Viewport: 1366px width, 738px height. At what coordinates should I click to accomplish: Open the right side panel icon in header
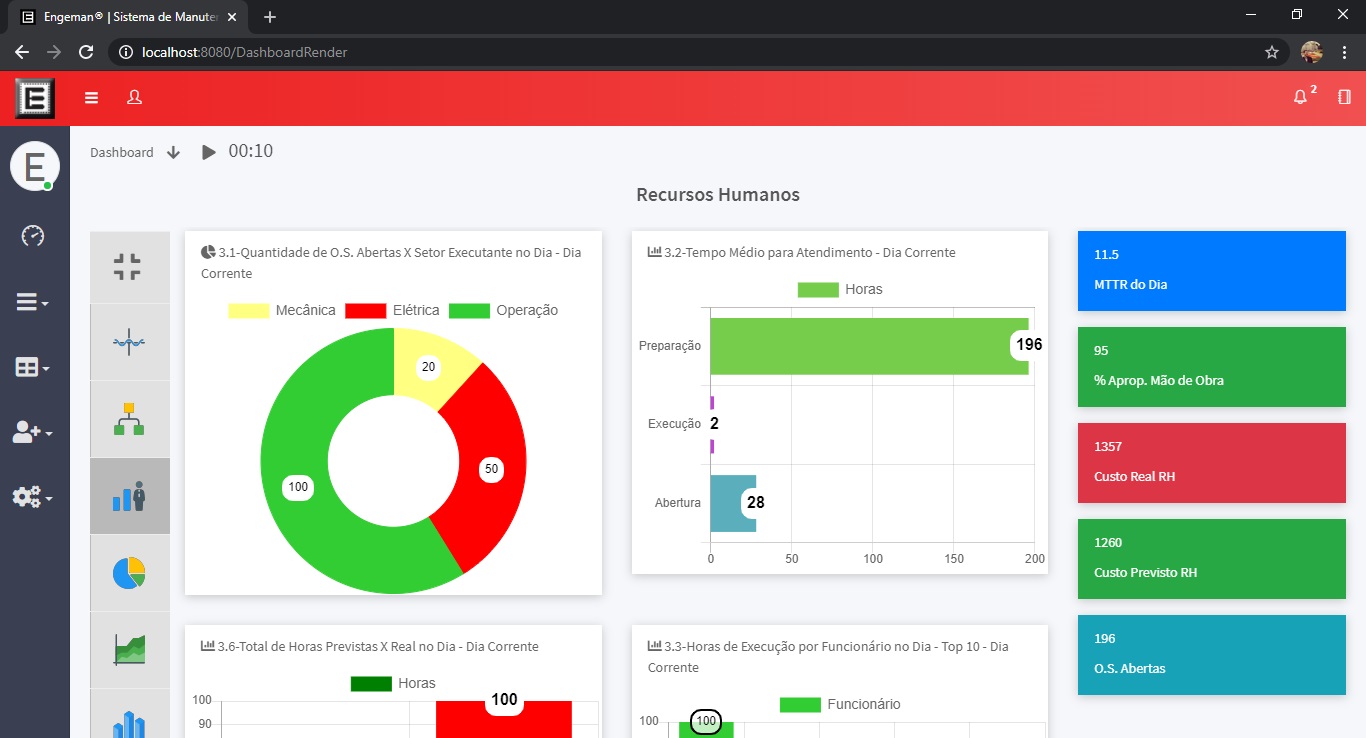pos(1345,97)
